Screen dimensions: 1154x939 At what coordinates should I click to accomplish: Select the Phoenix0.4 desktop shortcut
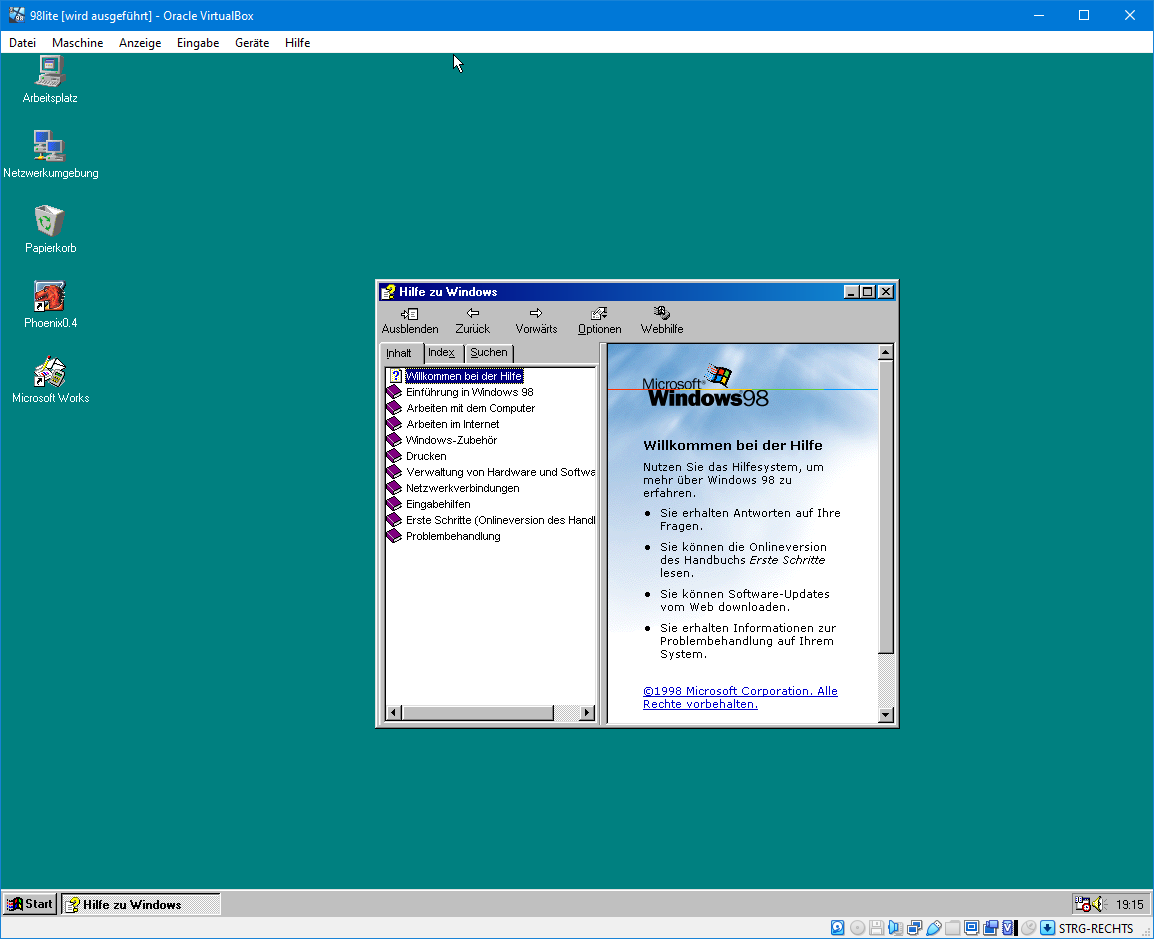coord(50,297)
